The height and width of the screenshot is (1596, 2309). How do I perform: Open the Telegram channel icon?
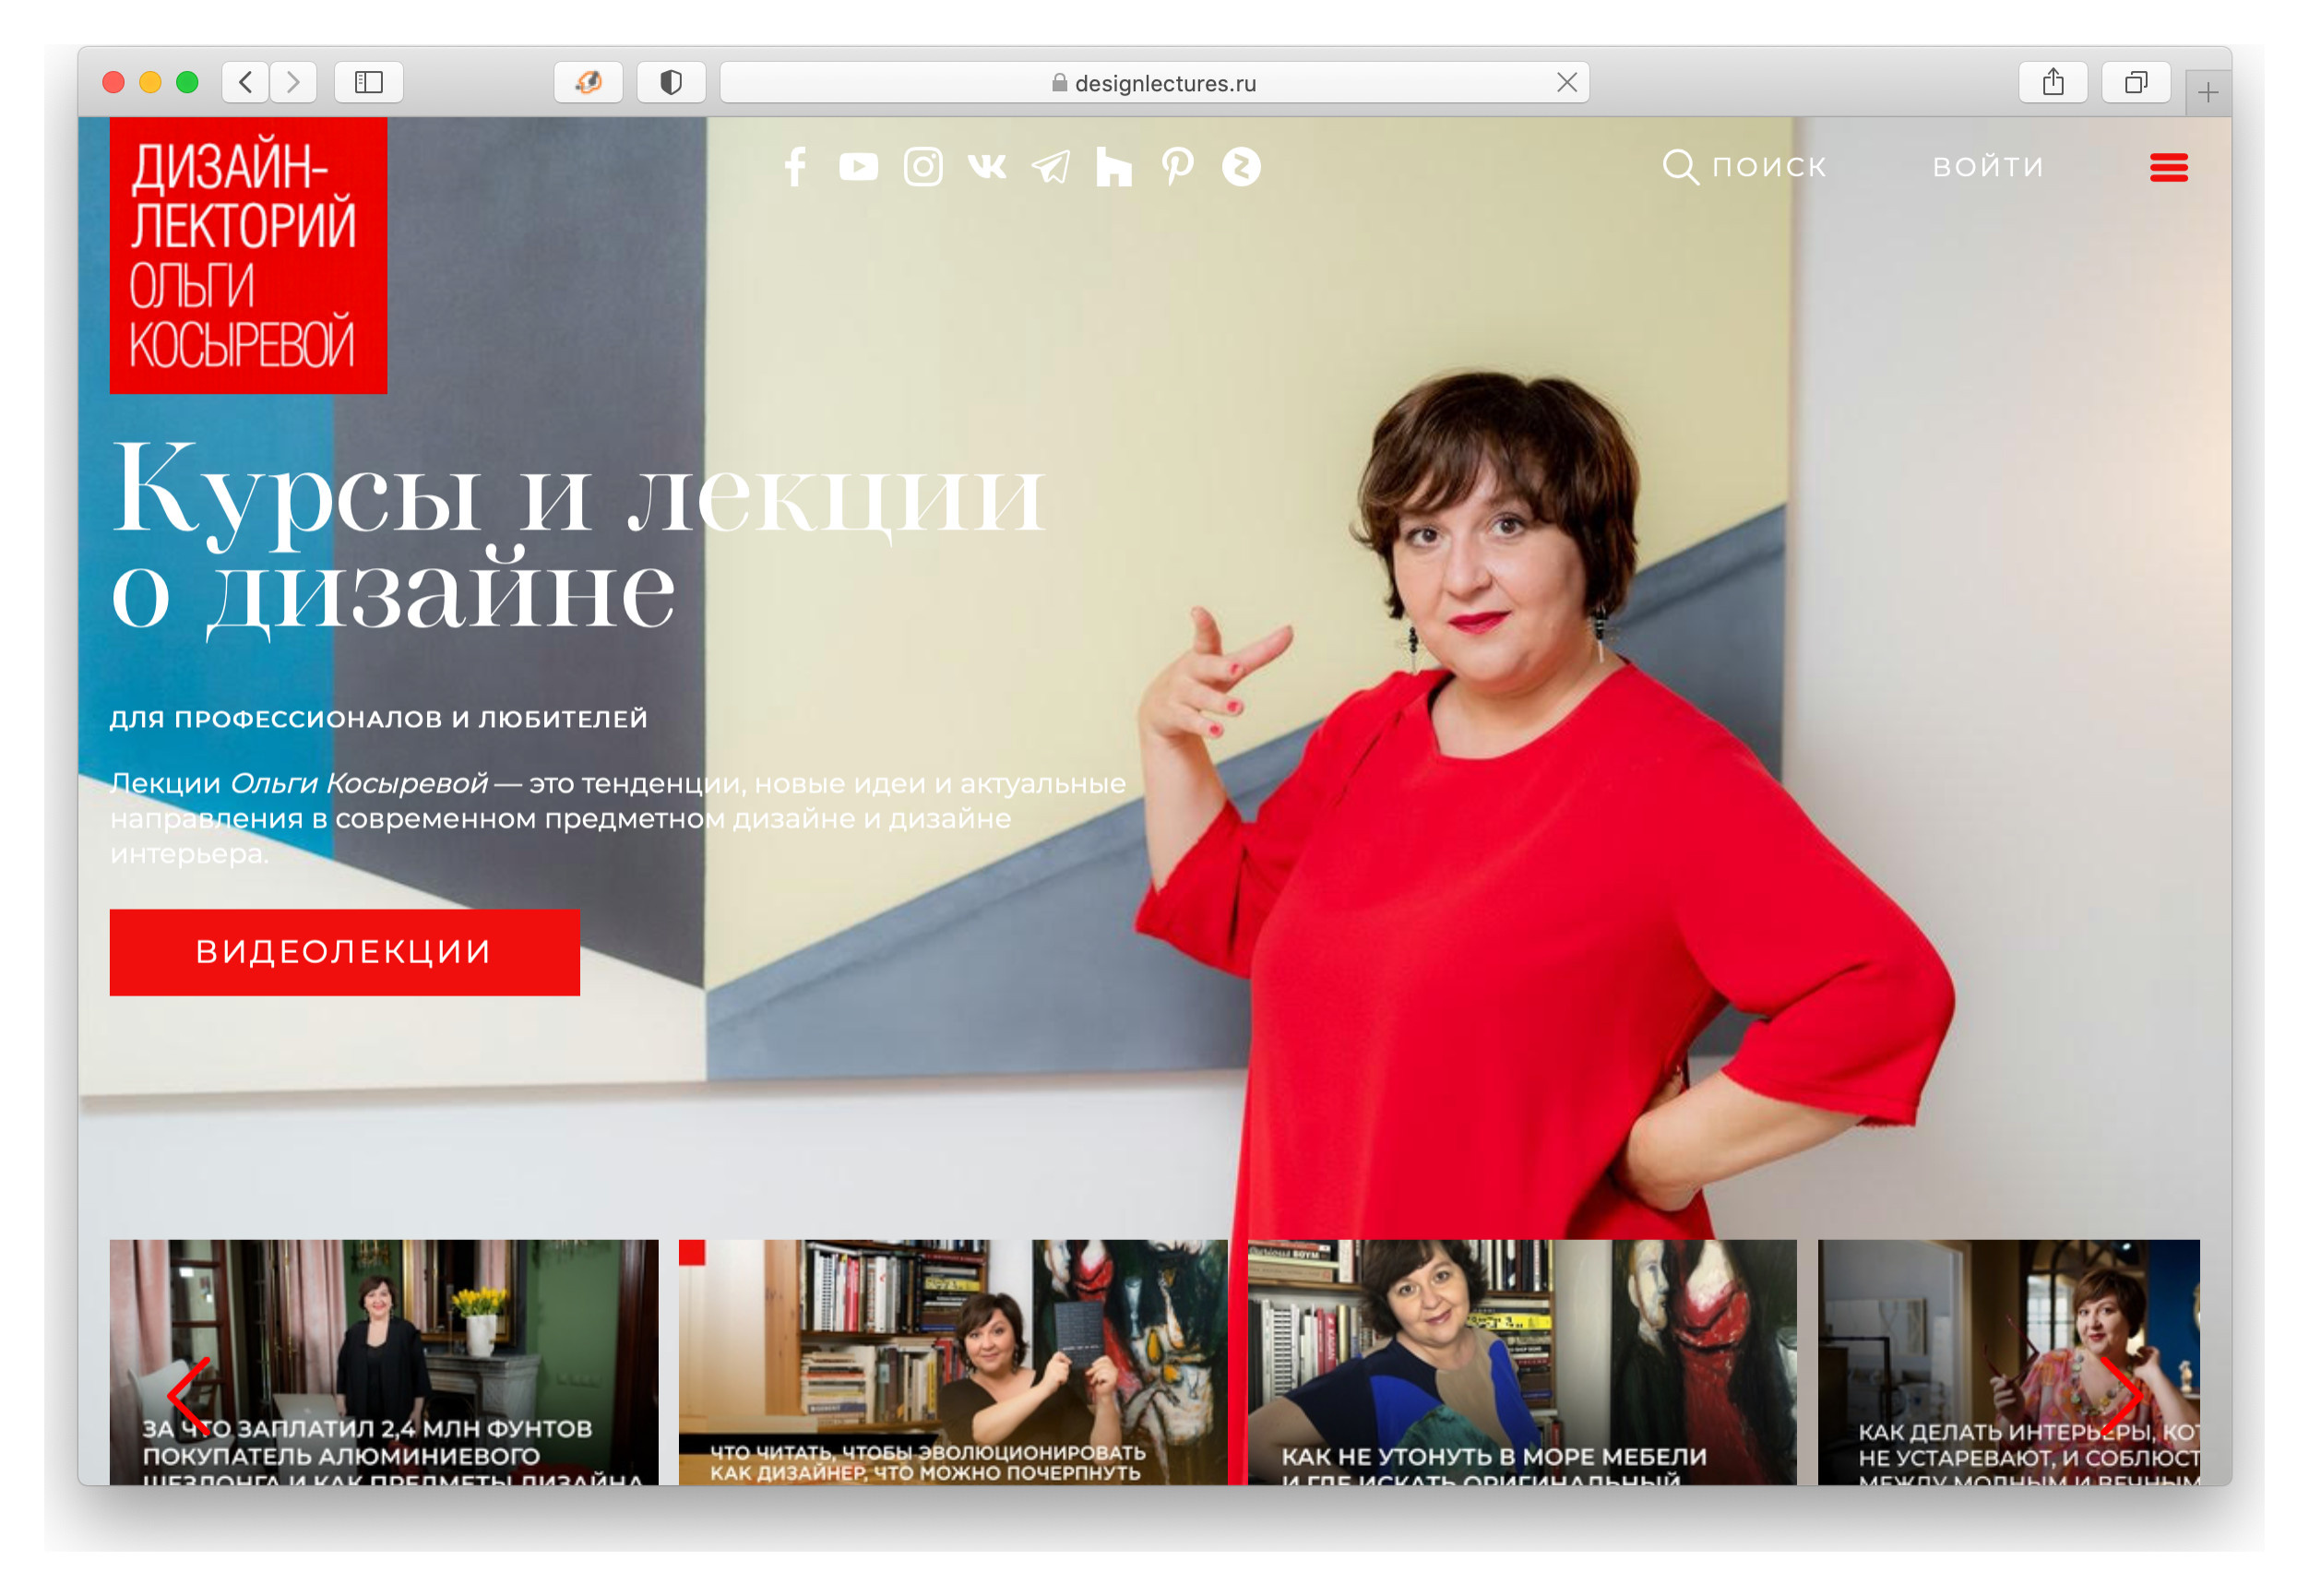pyautogui.click(x=1050, y=167)
